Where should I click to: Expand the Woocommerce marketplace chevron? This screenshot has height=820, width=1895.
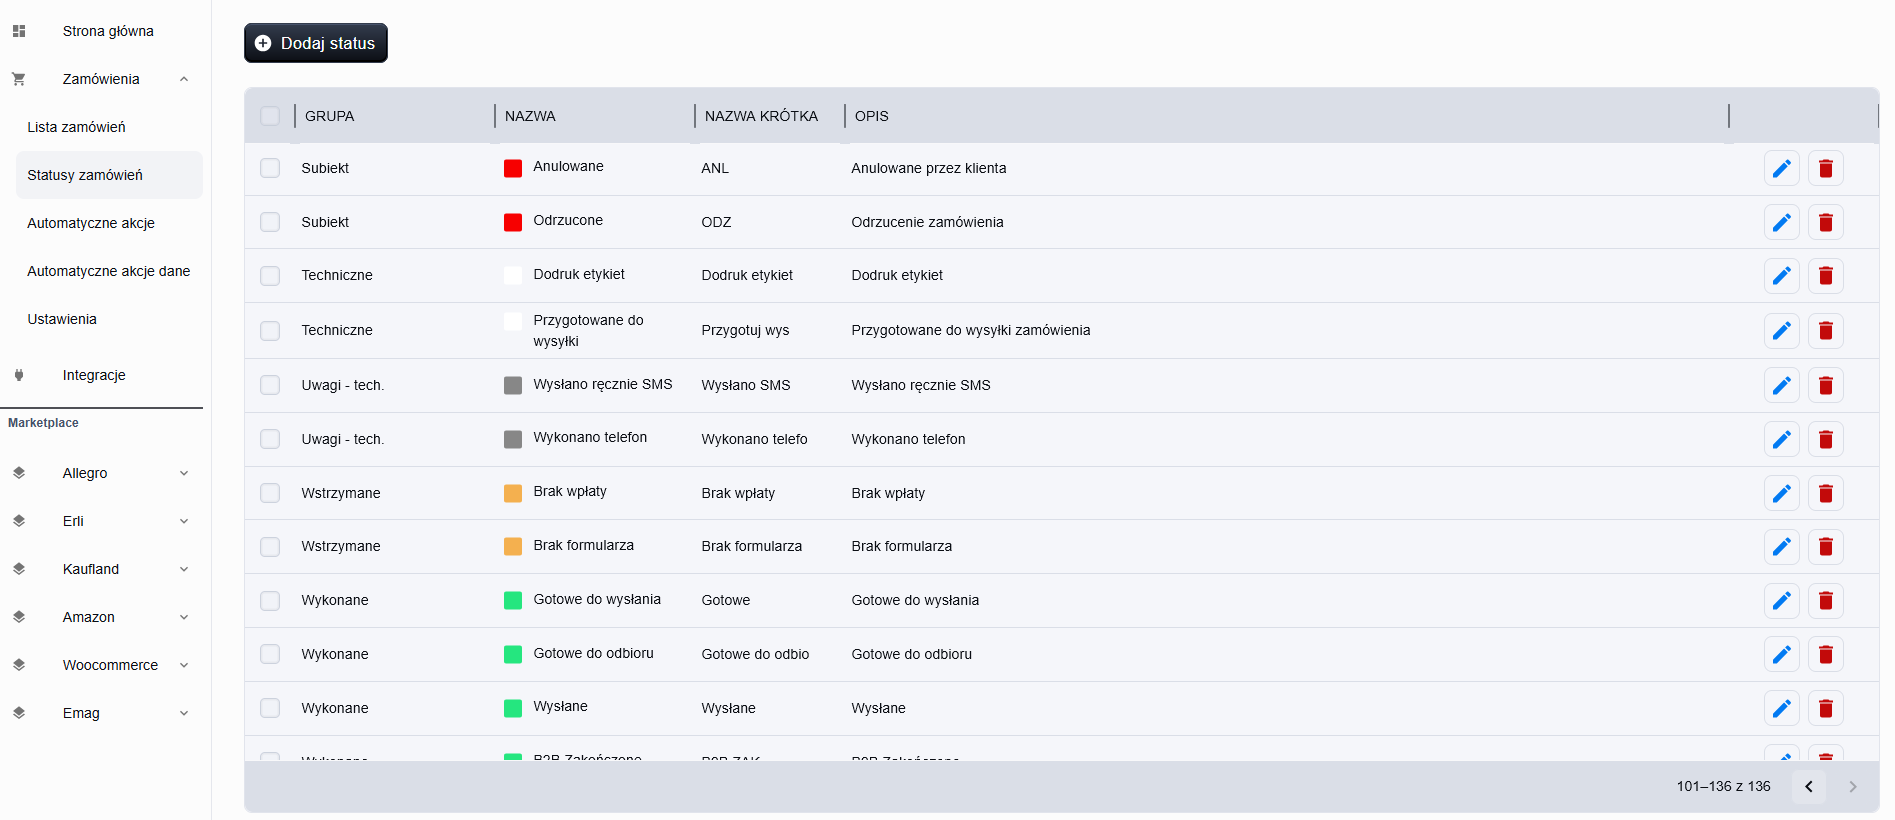[184, 665]
